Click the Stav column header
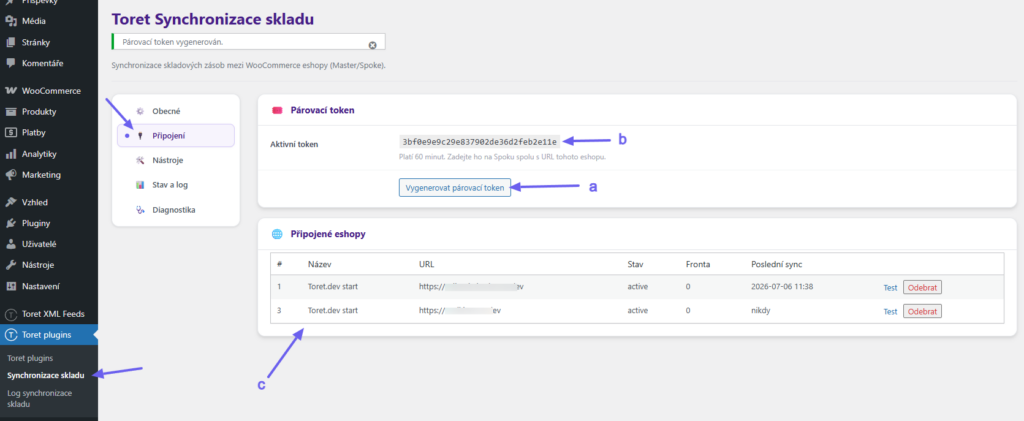 (x=635, y=264)
